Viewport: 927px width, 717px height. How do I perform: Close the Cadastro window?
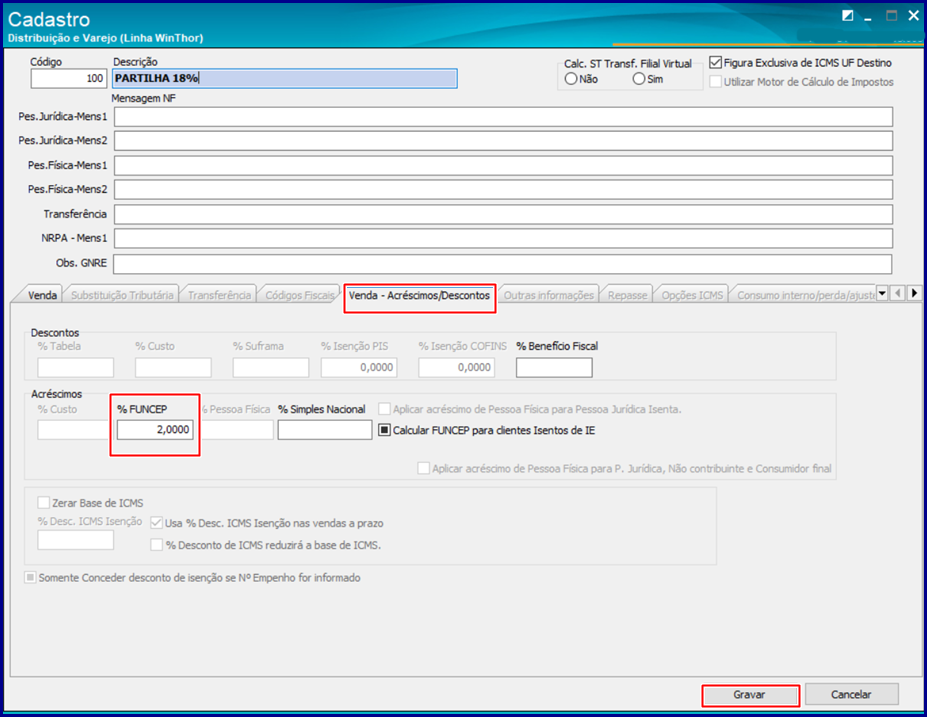913,16
